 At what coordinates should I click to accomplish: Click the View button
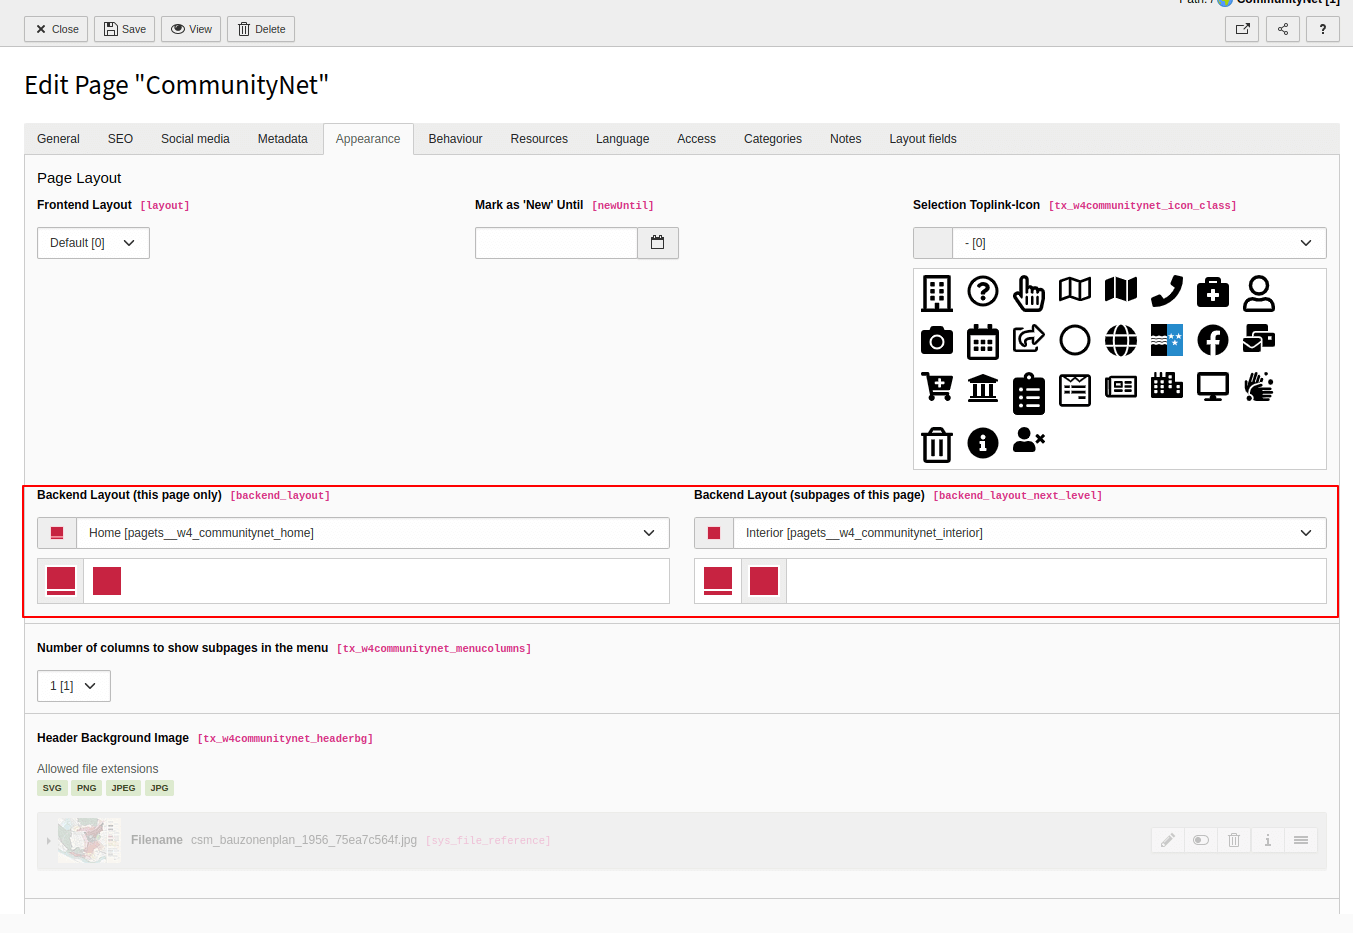(191, 29)
